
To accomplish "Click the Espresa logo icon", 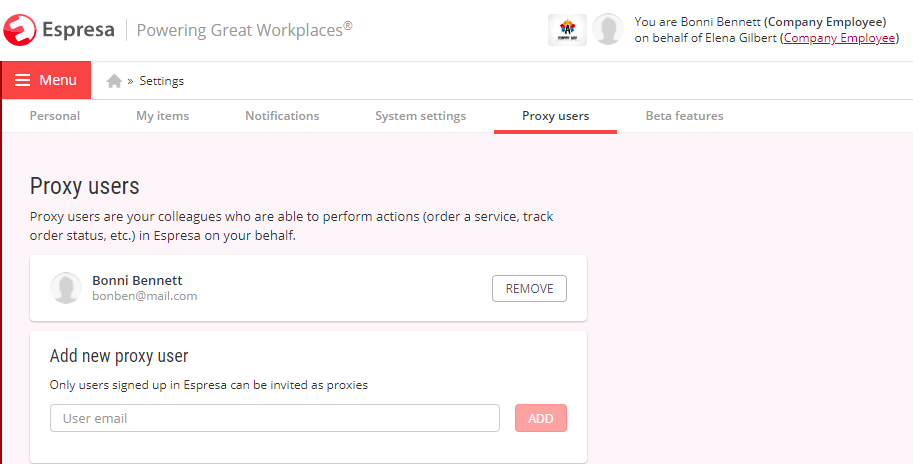I will point(19,30).
